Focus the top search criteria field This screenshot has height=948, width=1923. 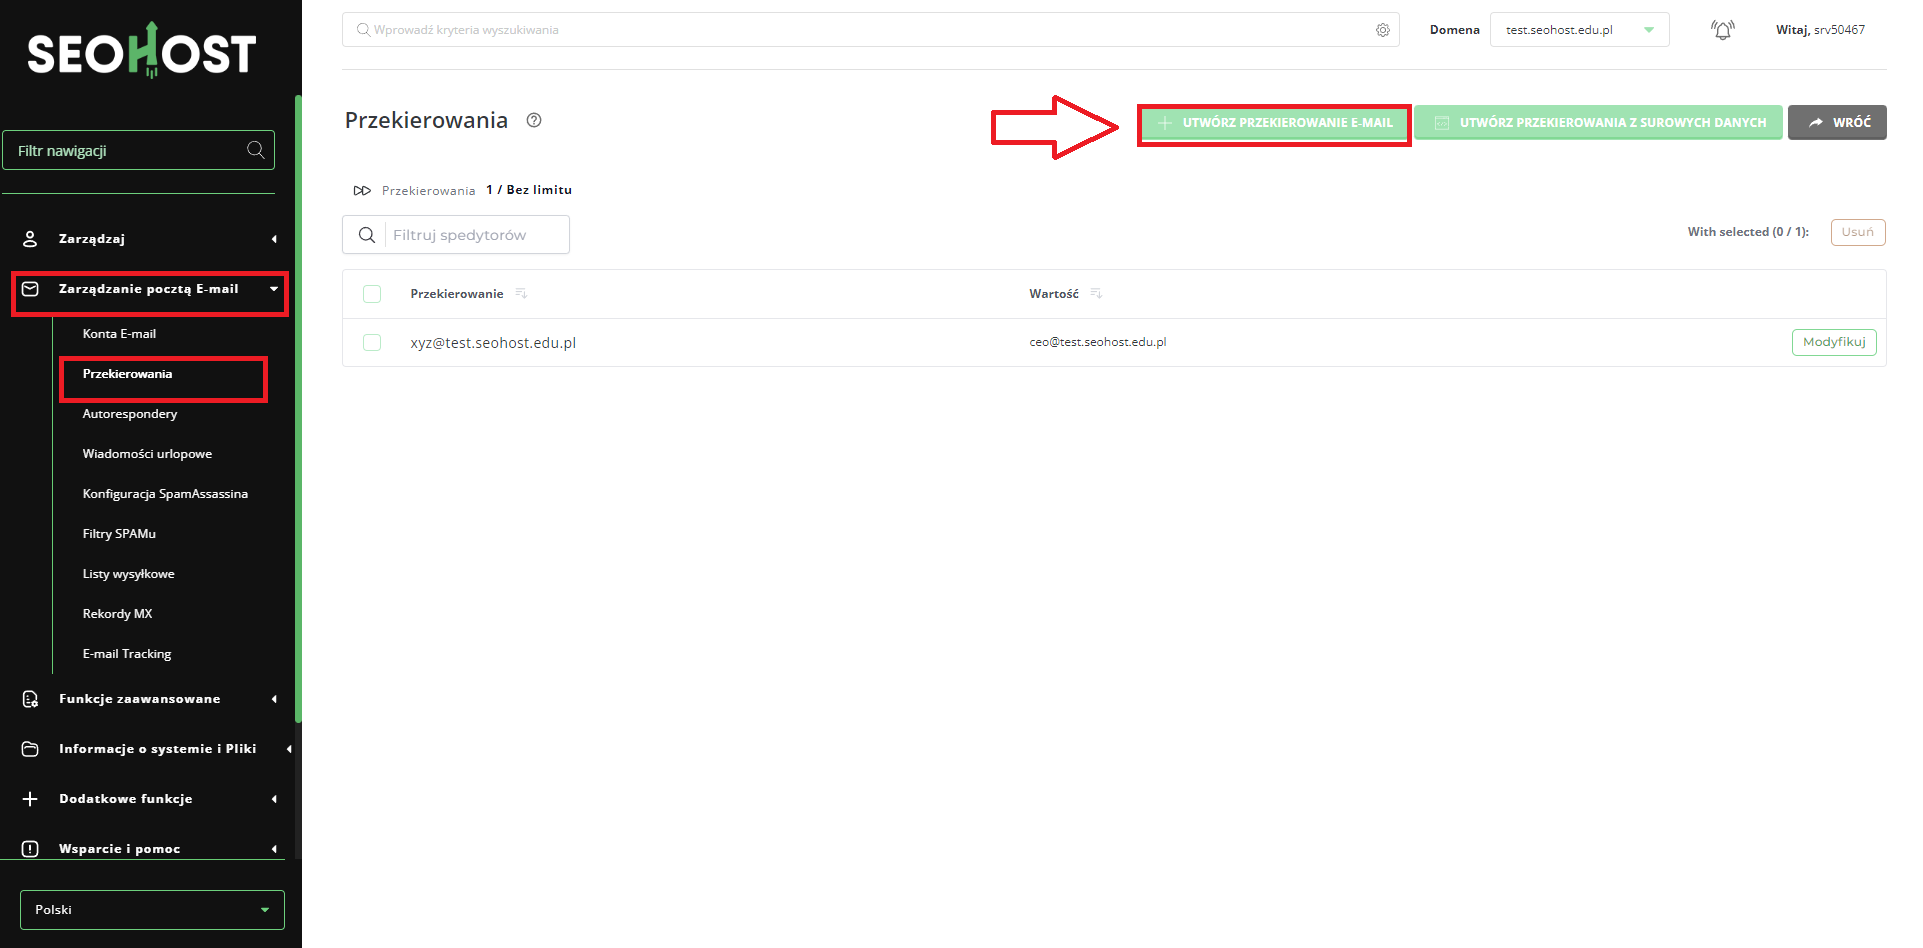coord(860,30)
